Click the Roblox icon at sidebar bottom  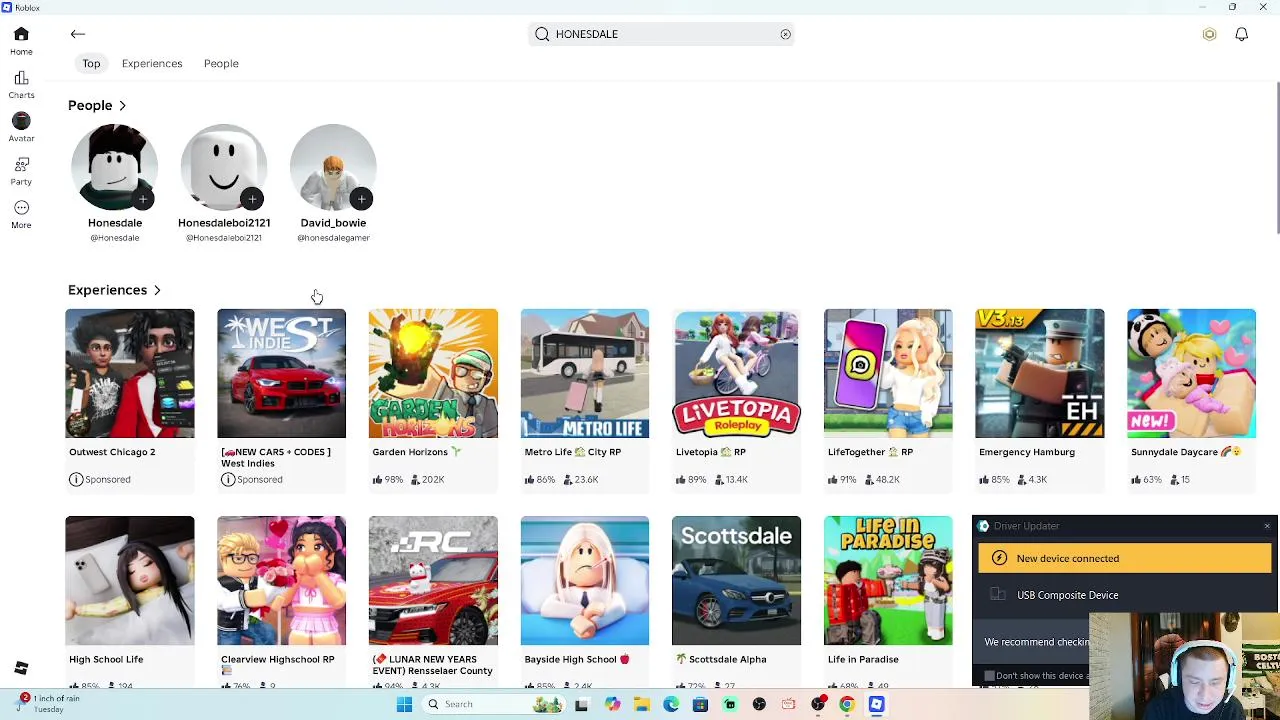tap(21, 668)
